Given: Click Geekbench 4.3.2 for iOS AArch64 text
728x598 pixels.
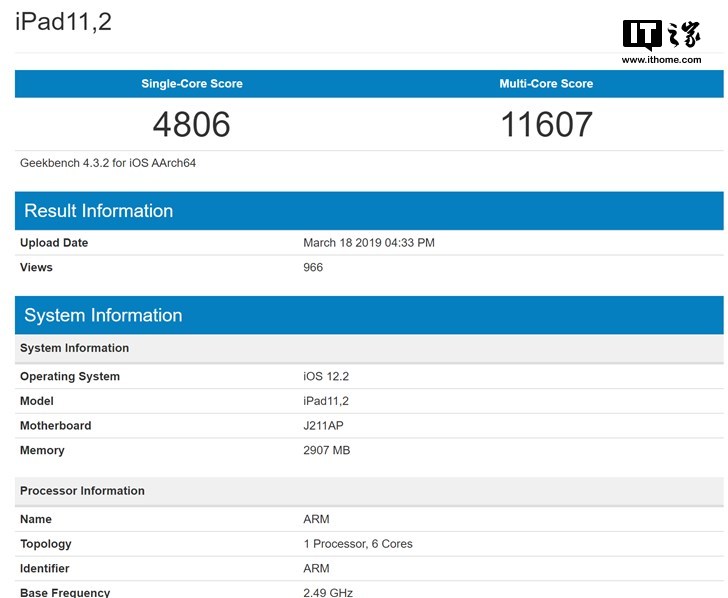Looking at the screenshot, I should pyautogui.click(x=108, y=163).
